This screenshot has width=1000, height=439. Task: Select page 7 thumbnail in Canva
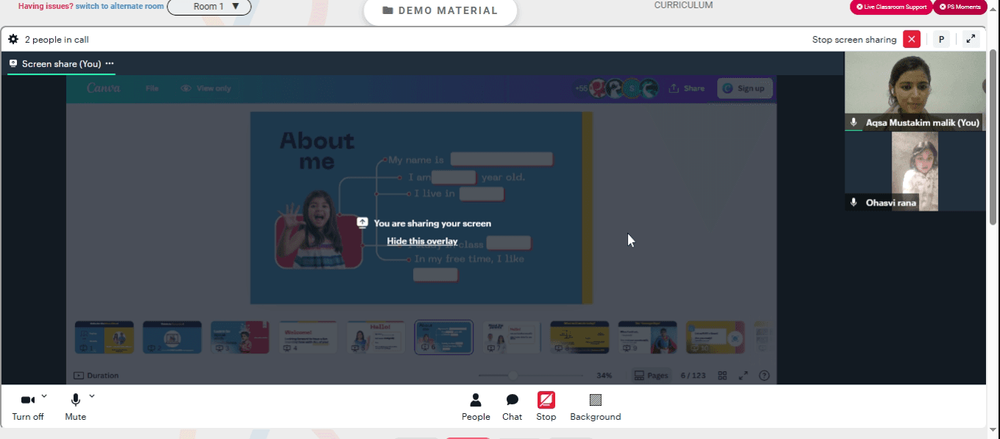click(511, 337)
